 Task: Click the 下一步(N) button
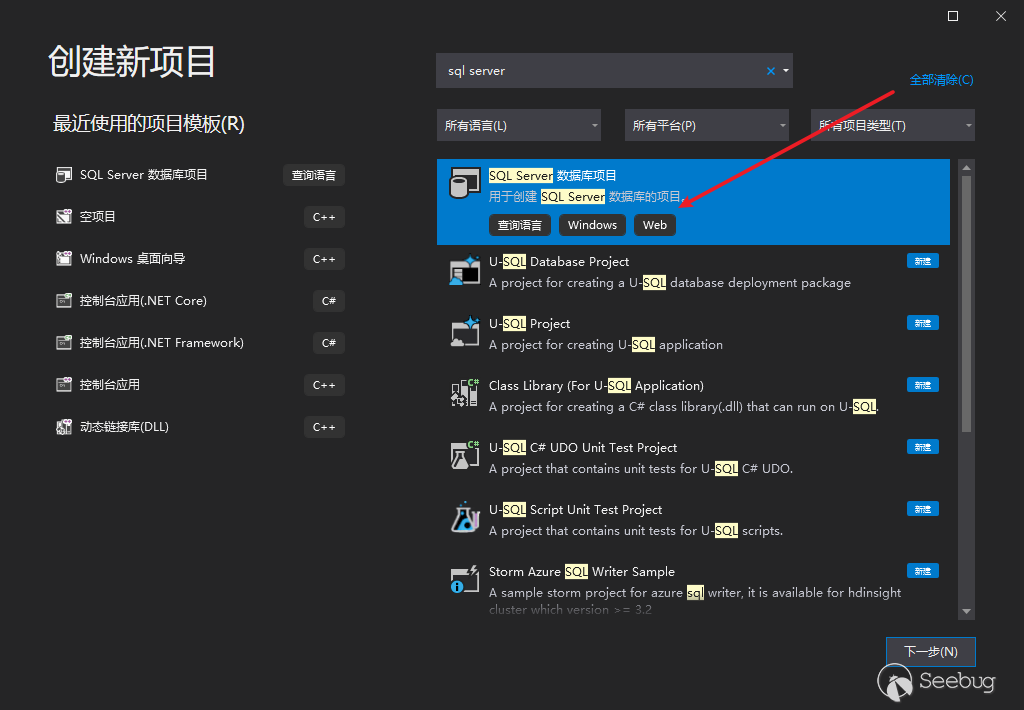pos(931,652)
